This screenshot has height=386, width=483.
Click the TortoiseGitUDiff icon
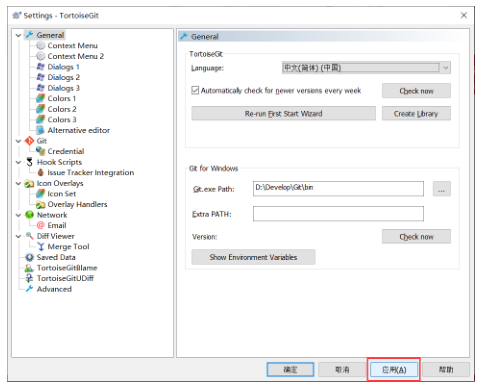click(30, 278)
